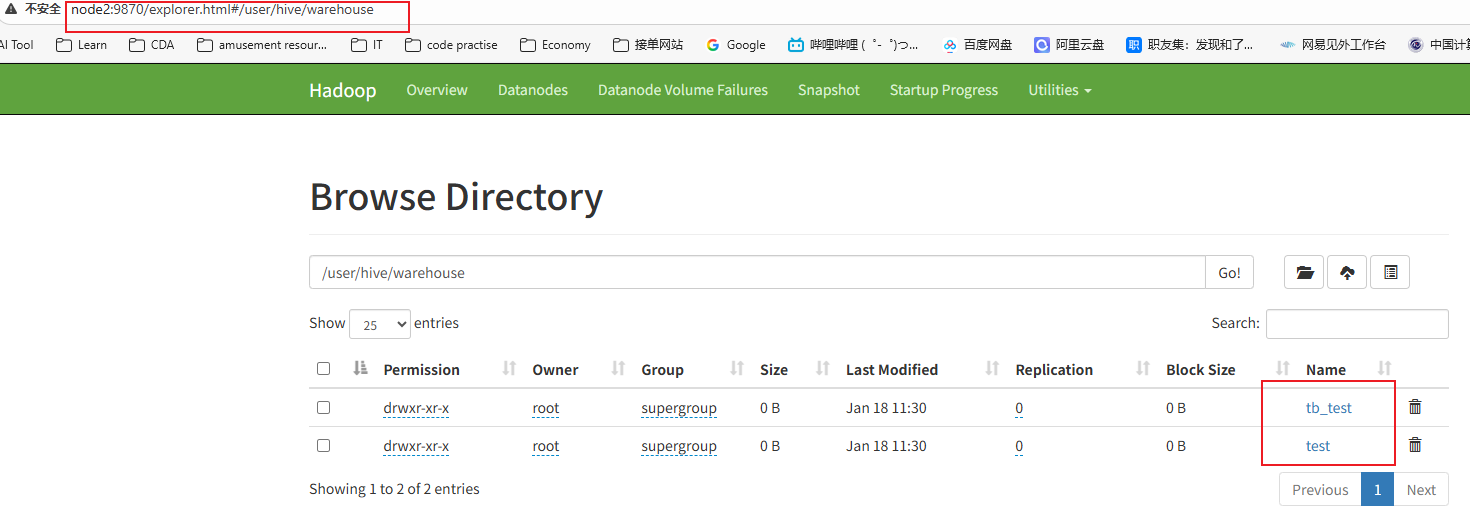Click the replication value for tb_test

(x=1019, y=408)
